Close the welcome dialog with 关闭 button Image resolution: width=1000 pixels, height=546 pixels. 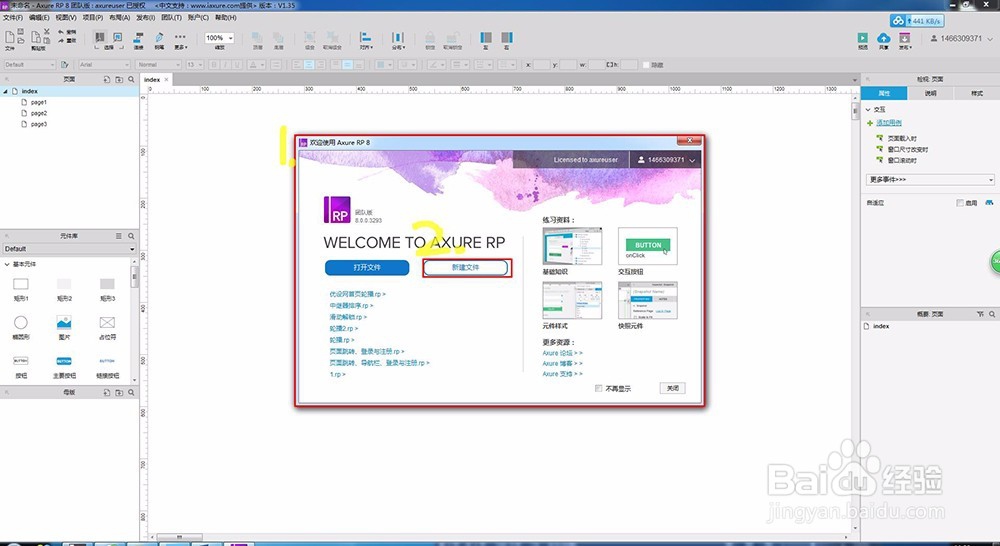pos(672,388)
